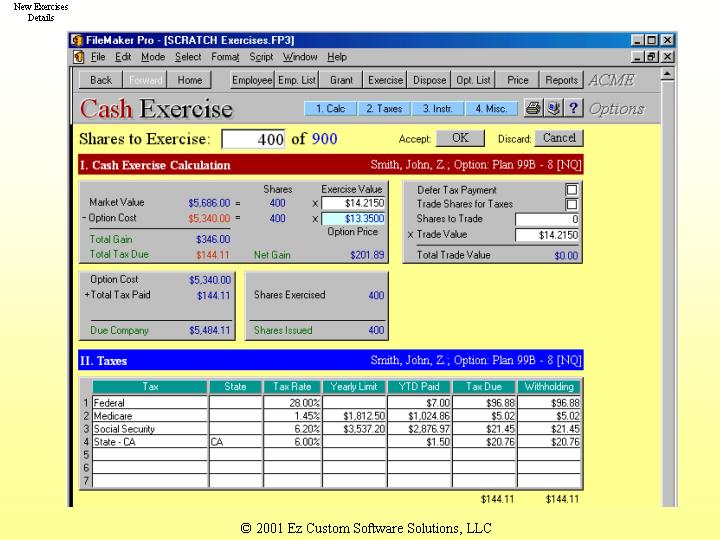Open help with the question mark icon
The image size is (720, 540).
573,108
